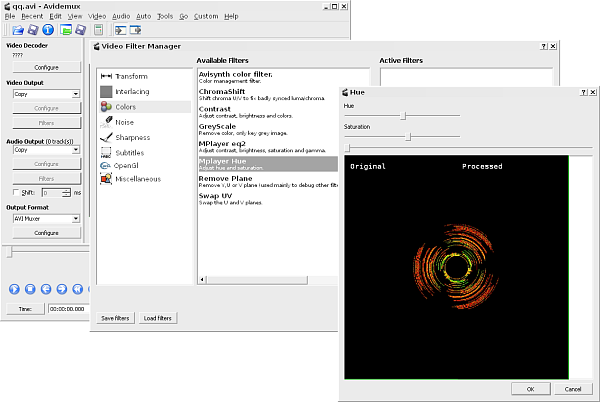
Task: Open the Transform filter category
Action: [131, 76]
